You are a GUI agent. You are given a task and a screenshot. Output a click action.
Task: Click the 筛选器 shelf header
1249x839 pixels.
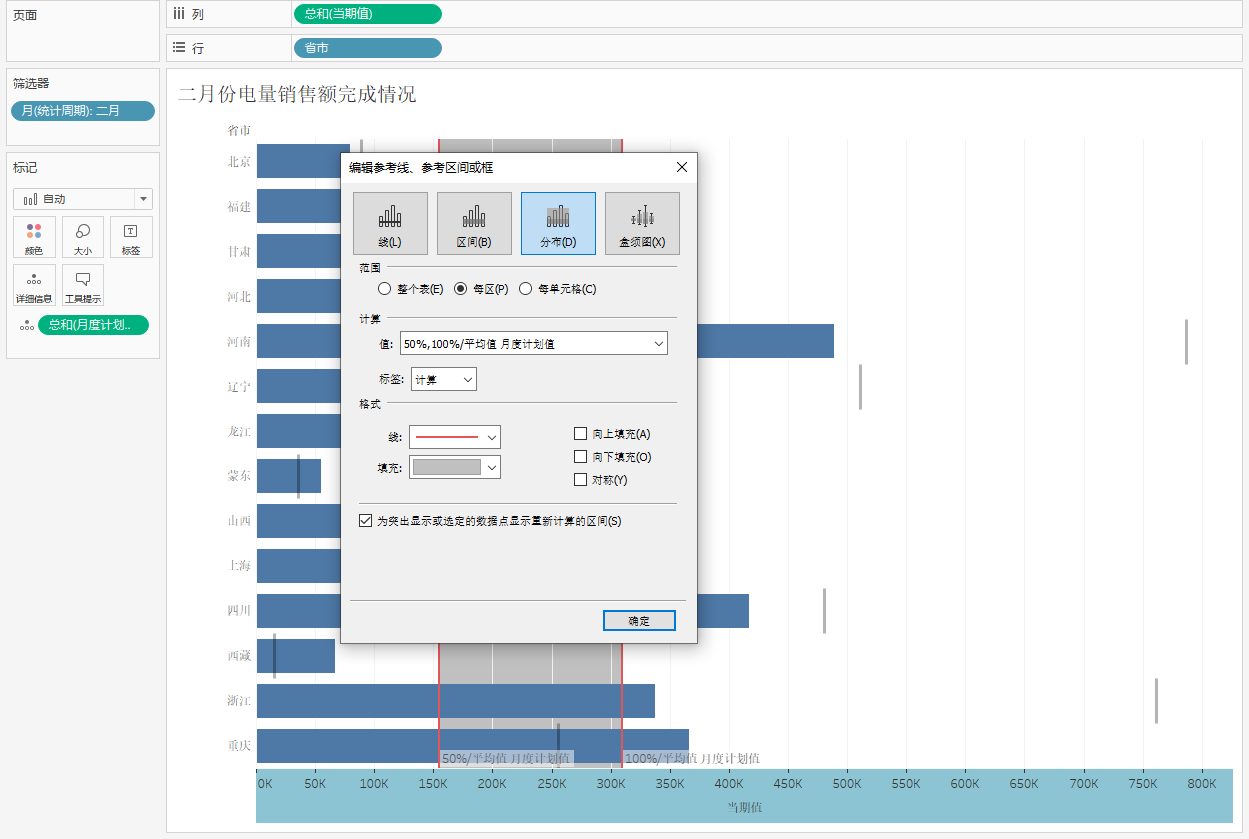click(x=31, y=83)
